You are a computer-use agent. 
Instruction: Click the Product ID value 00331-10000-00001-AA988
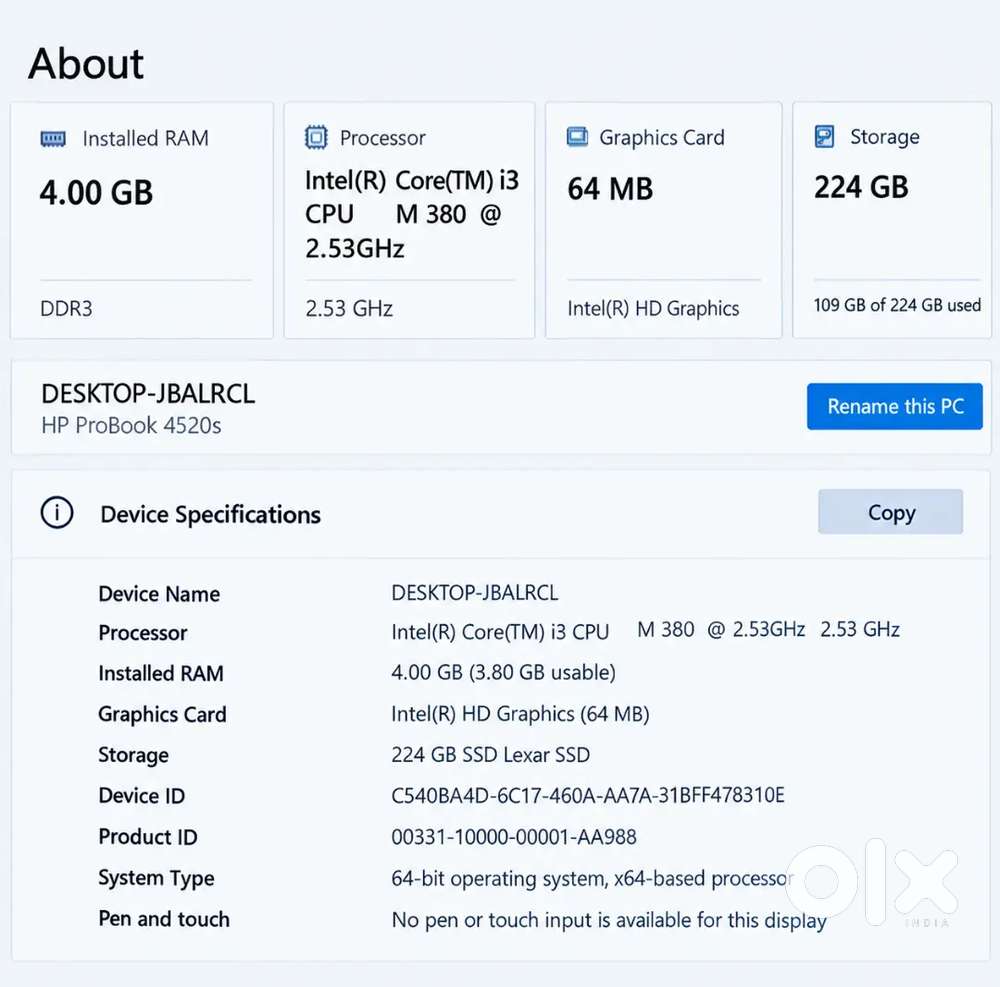(514, 837)
